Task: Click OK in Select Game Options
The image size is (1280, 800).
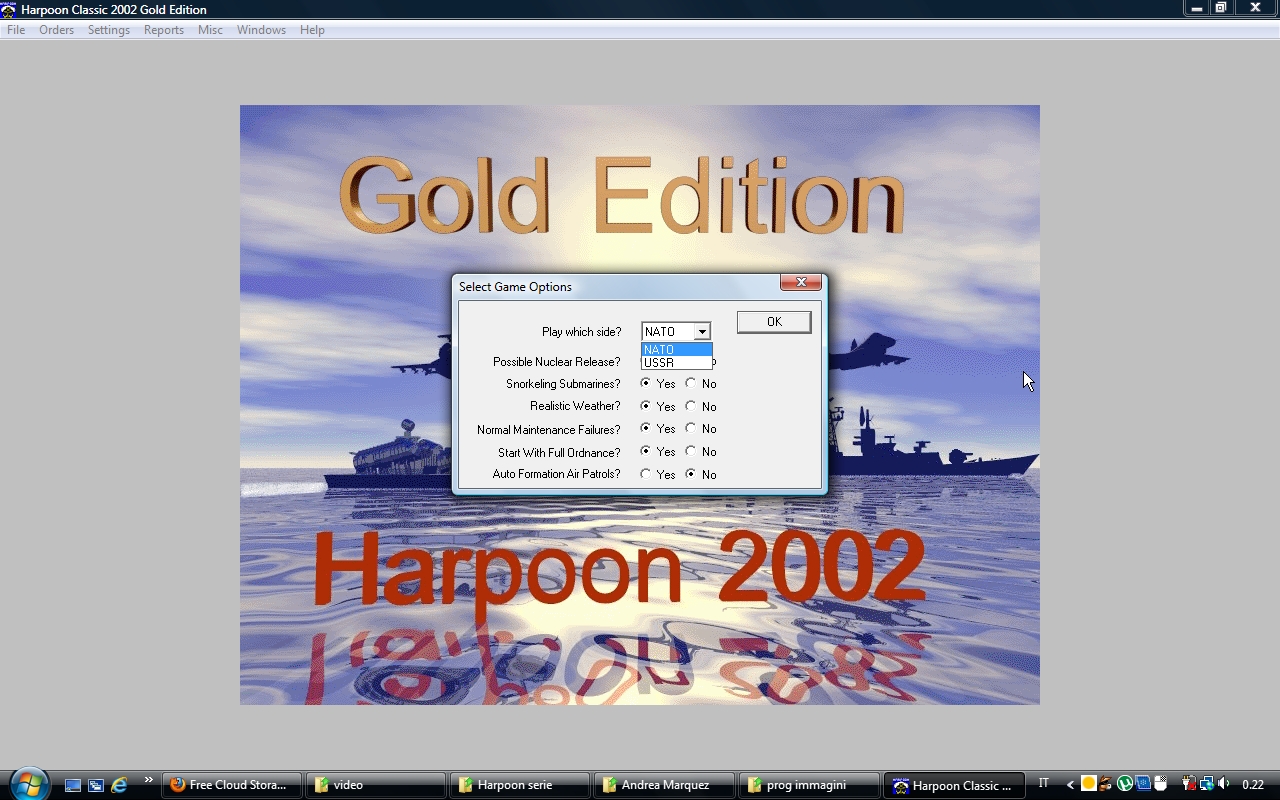Action: click(774, 321)
